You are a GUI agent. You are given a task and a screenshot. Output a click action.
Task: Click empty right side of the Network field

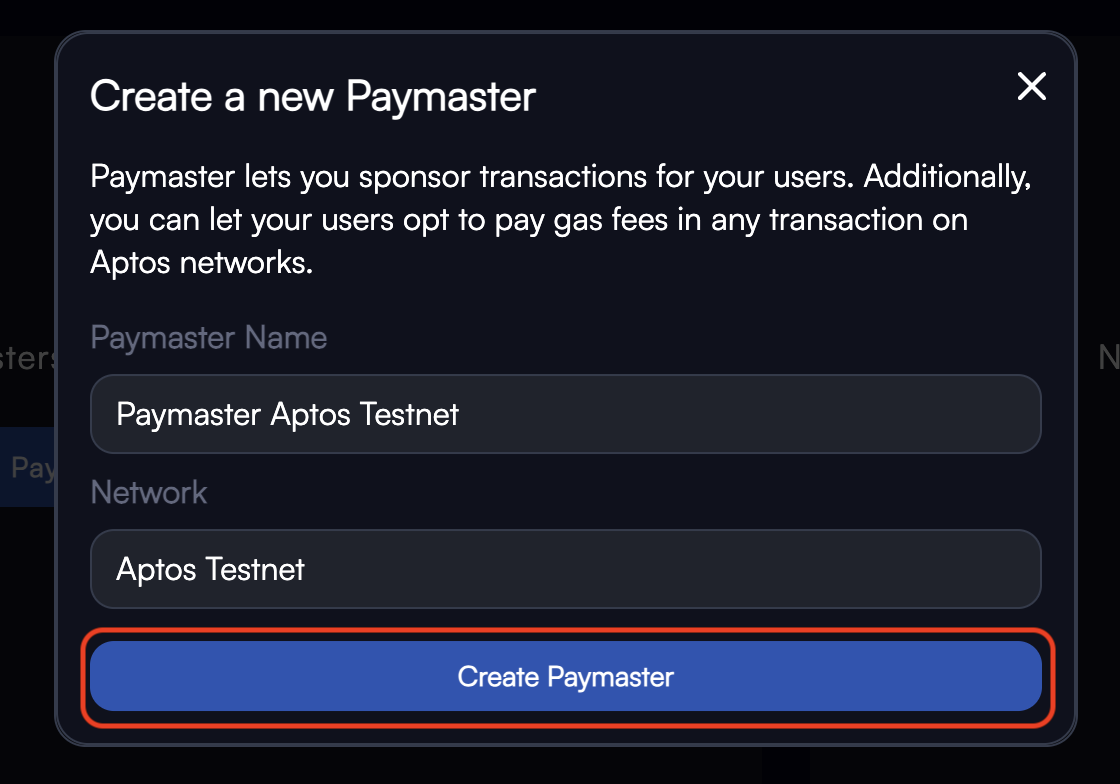[x=714, y=569]
